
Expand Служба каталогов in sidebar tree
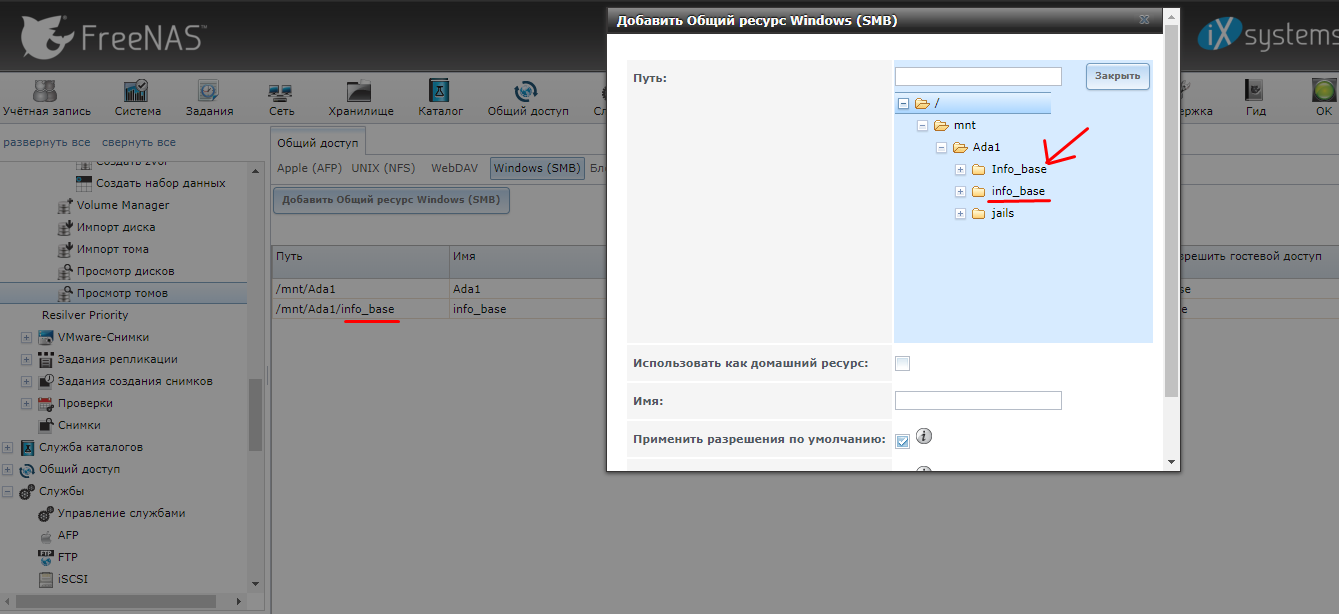pyautogui.click(x=8, y=447)
